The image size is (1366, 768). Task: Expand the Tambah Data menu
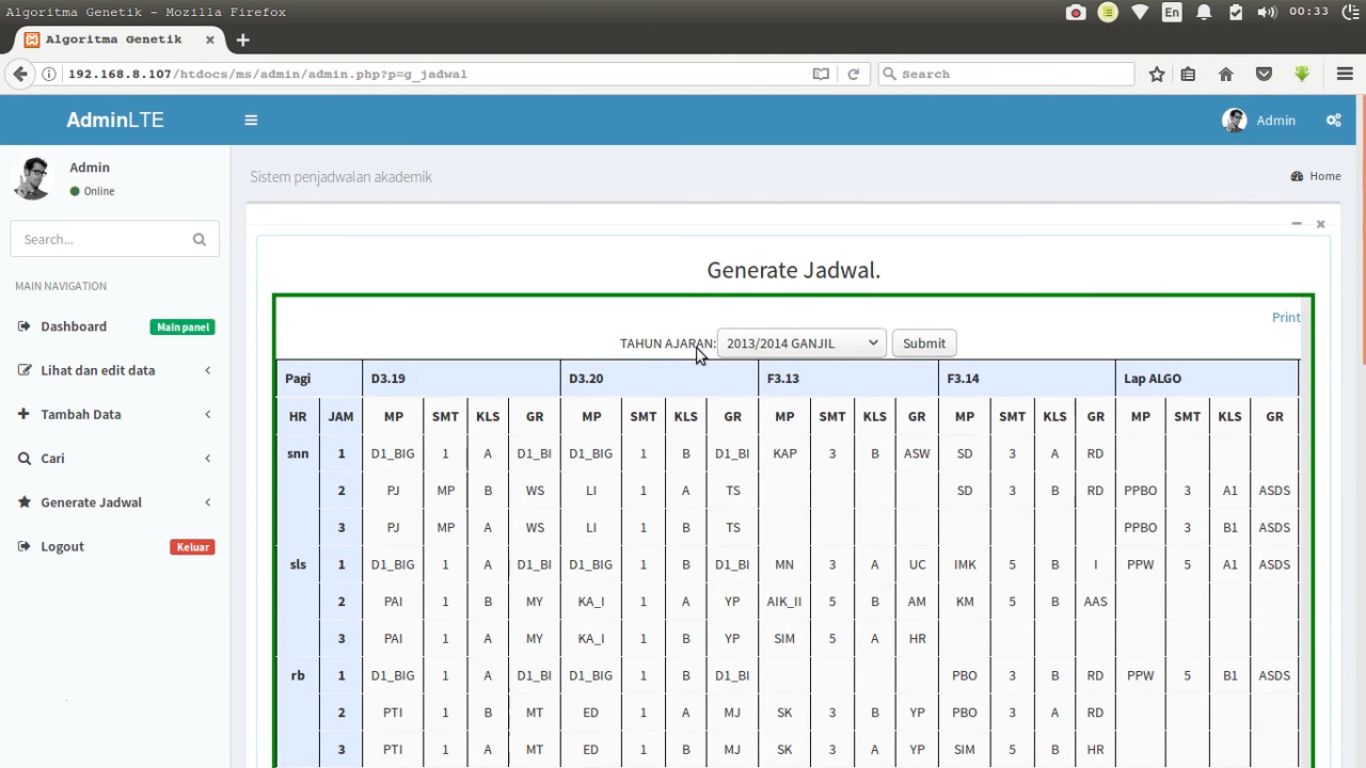coord(81,414)
